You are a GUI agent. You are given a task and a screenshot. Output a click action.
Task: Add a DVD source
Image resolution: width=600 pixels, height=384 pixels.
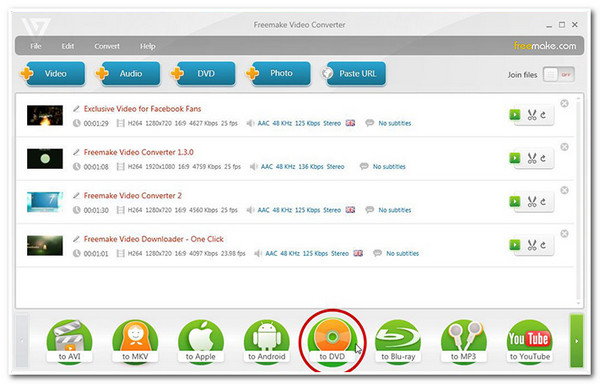click(203, 73)
